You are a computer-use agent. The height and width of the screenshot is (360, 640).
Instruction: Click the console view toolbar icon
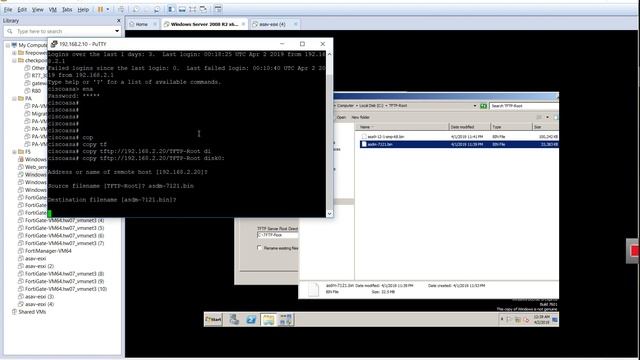click(x=218, y=9)
